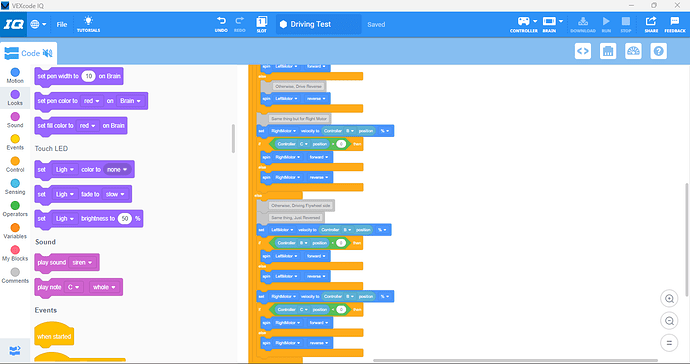Open the File menu
Viewport: 690px width, 364px height.
(x=62, y=24)
